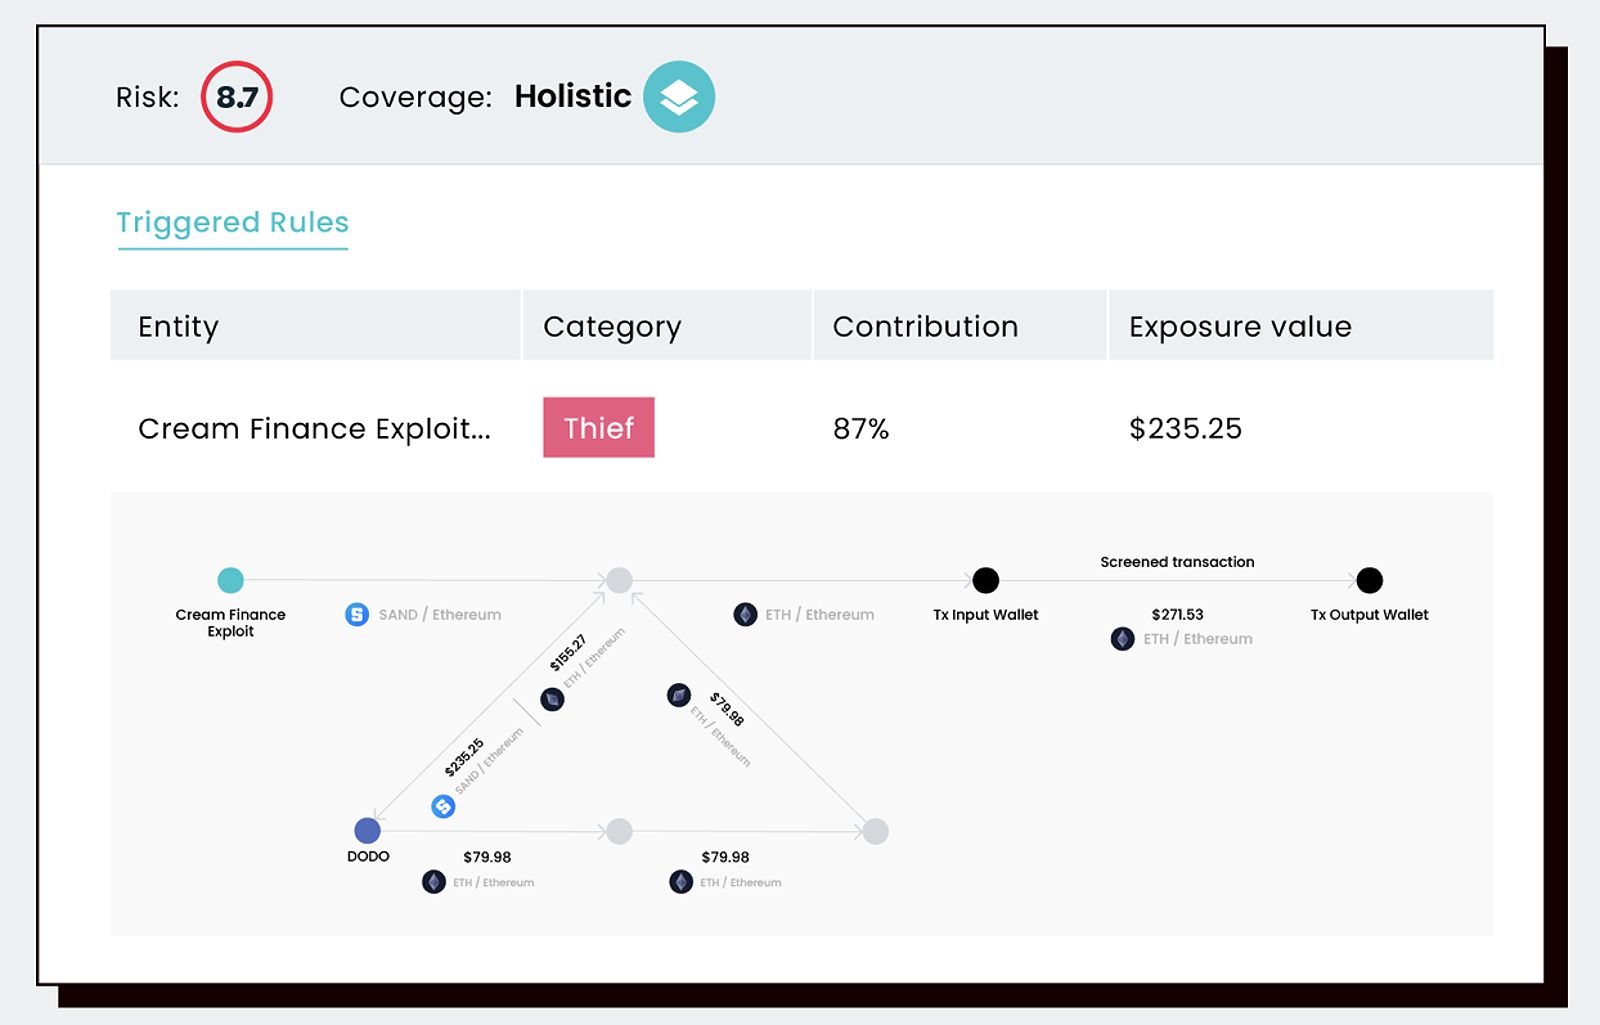
Task: Click the SAND icon on the $235.25 edge
Action: point(443,806)
